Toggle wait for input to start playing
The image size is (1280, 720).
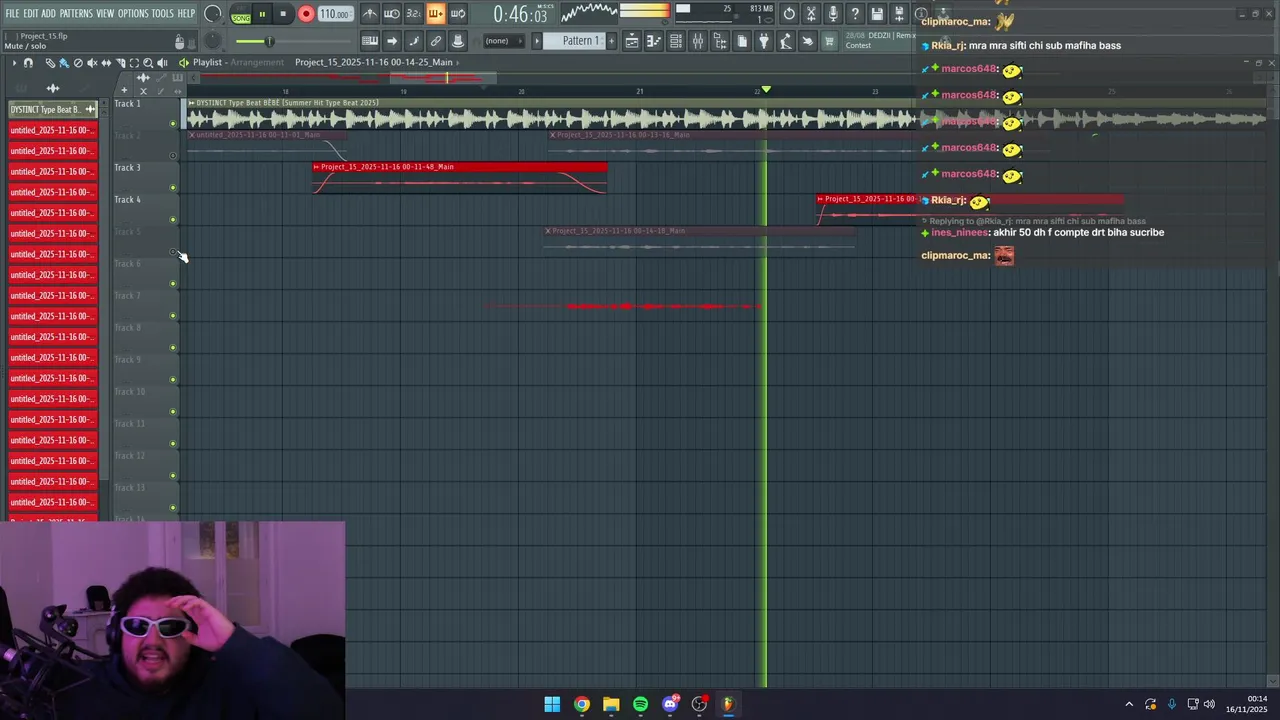(391, 14)
